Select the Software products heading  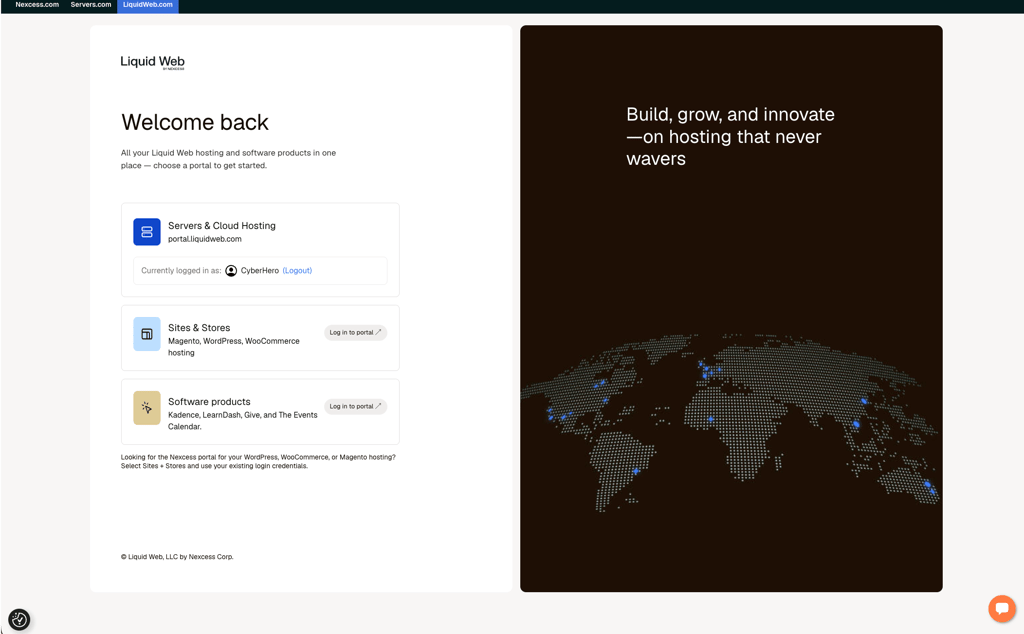click(x=209, y=402)
